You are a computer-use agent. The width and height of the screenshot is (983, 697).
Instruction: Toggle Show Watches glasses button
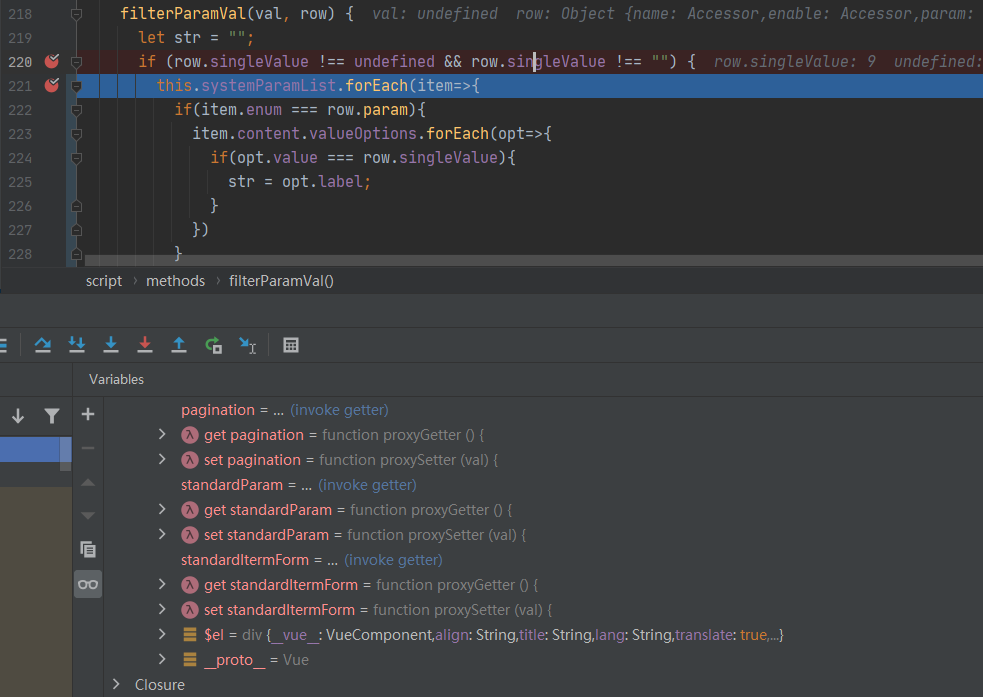pyautogui.click(x=88, y=584)
